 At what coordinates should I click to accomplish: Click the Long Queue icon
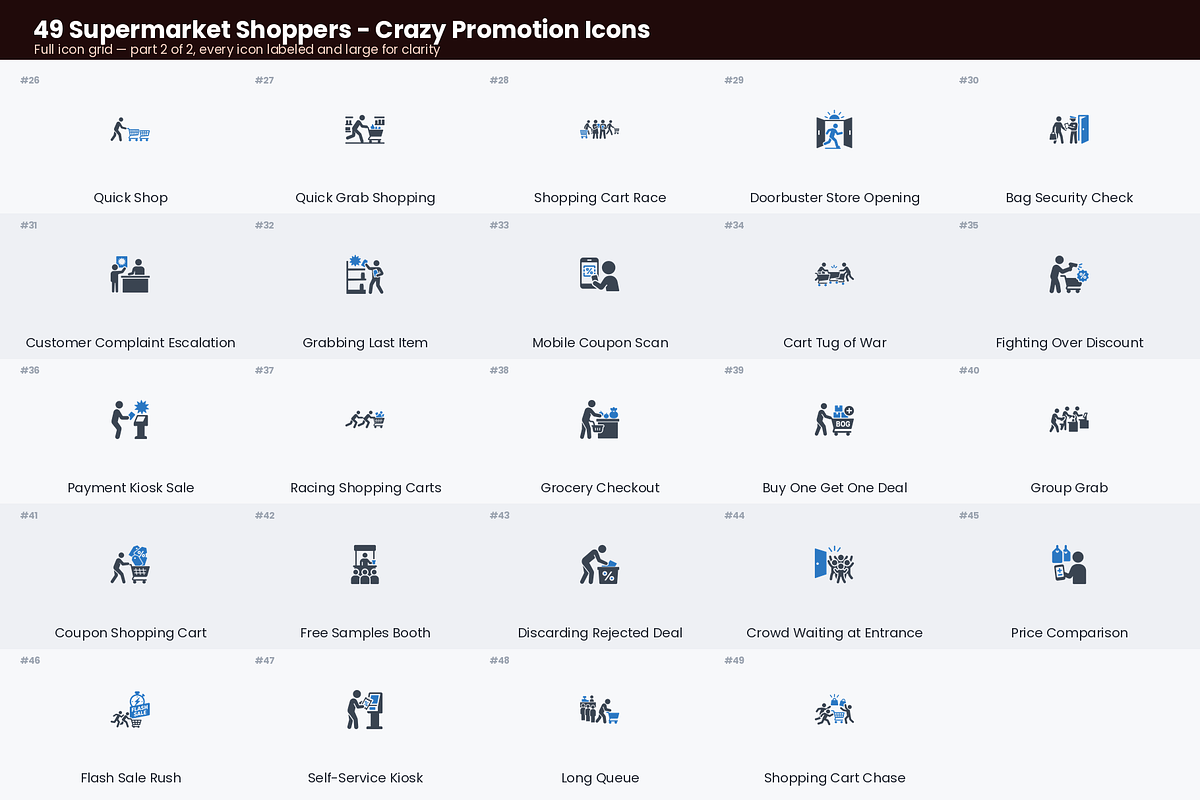click(600, 710)
